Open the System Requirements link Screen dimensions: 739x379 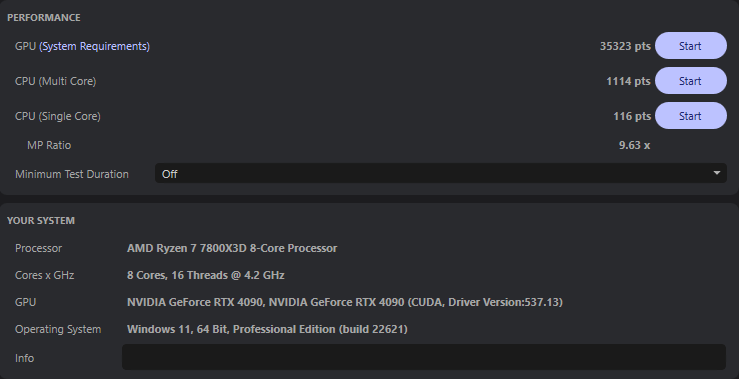(x=95, y=46)
